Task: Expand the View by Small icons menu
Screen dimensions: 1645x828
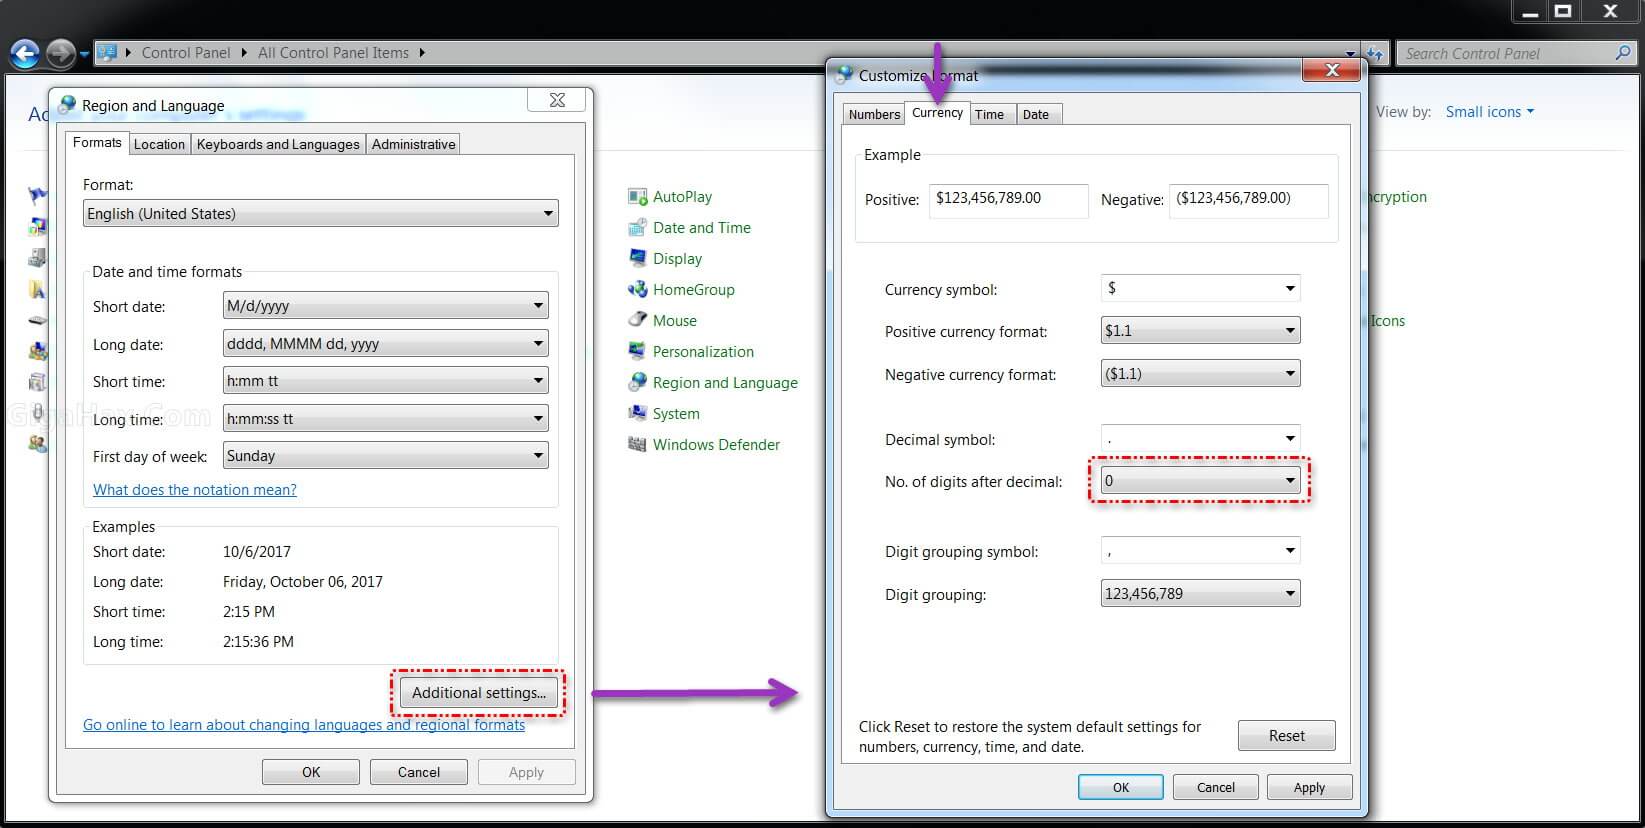Action: (1489, 112)
